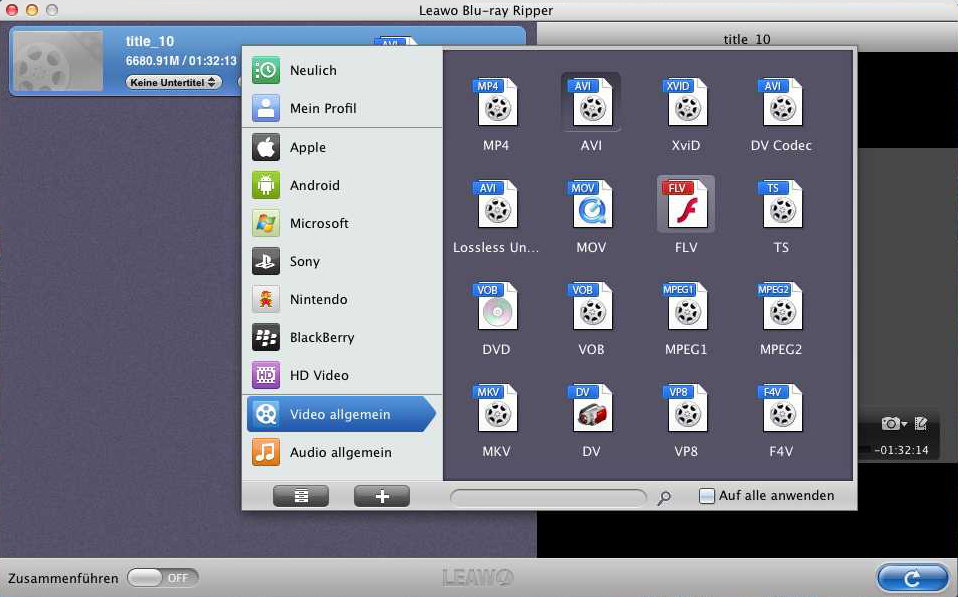Select the DV camcorder format icon
The image size is (958, 597).
click(591, 409)
